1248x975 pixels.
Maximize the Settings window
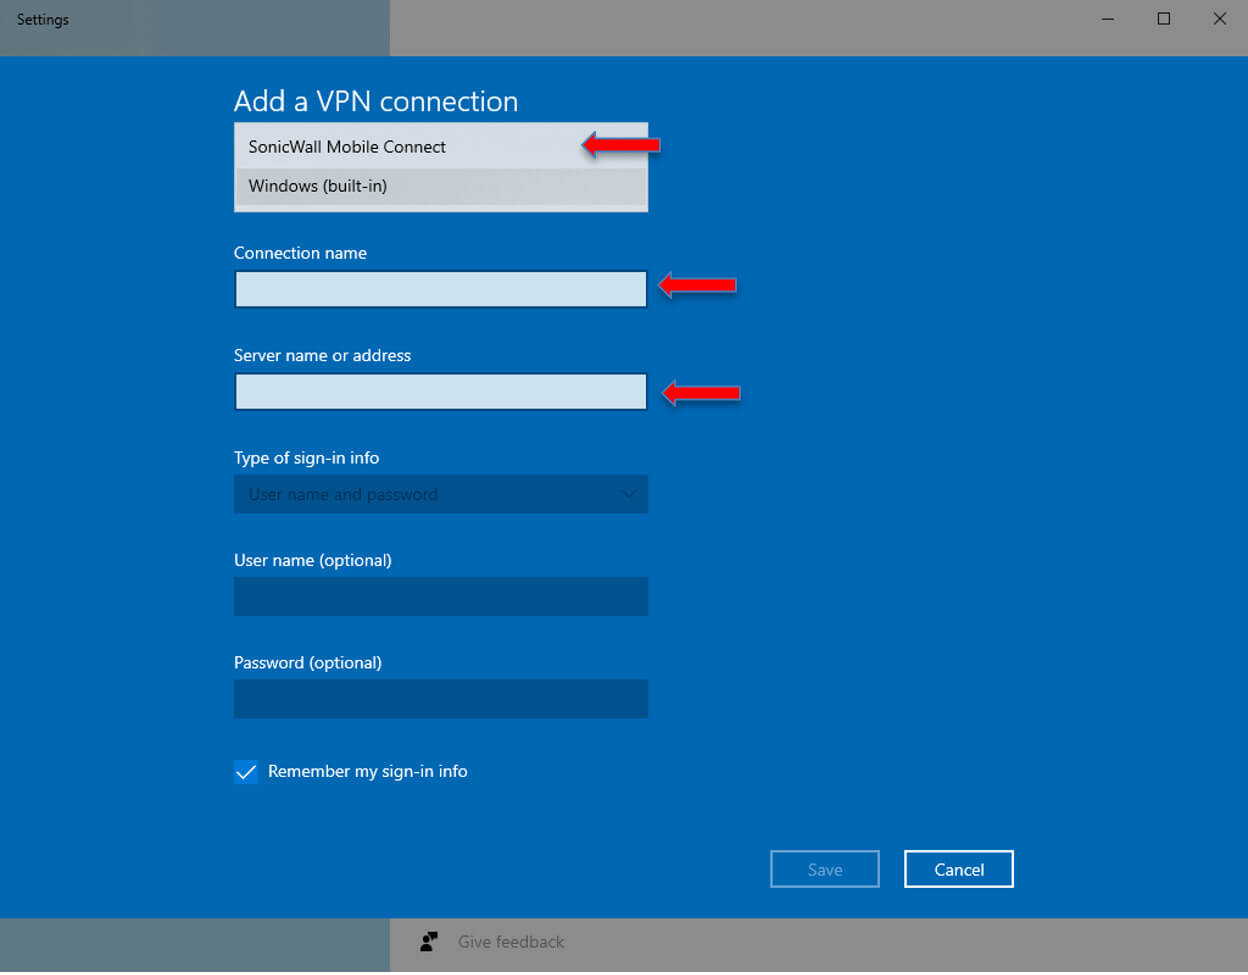(1163, 18)
